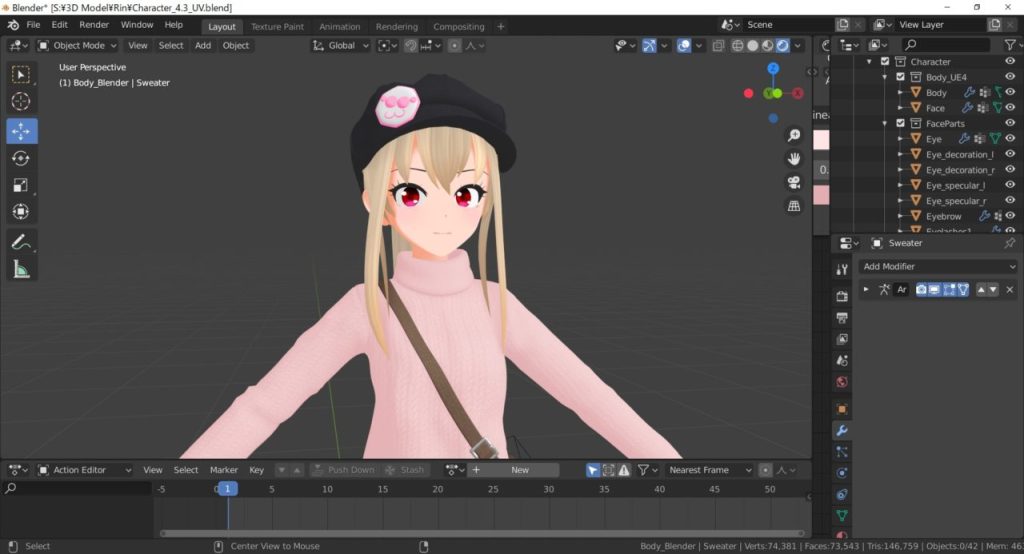Choose the Annotate pencil tool

21,241
